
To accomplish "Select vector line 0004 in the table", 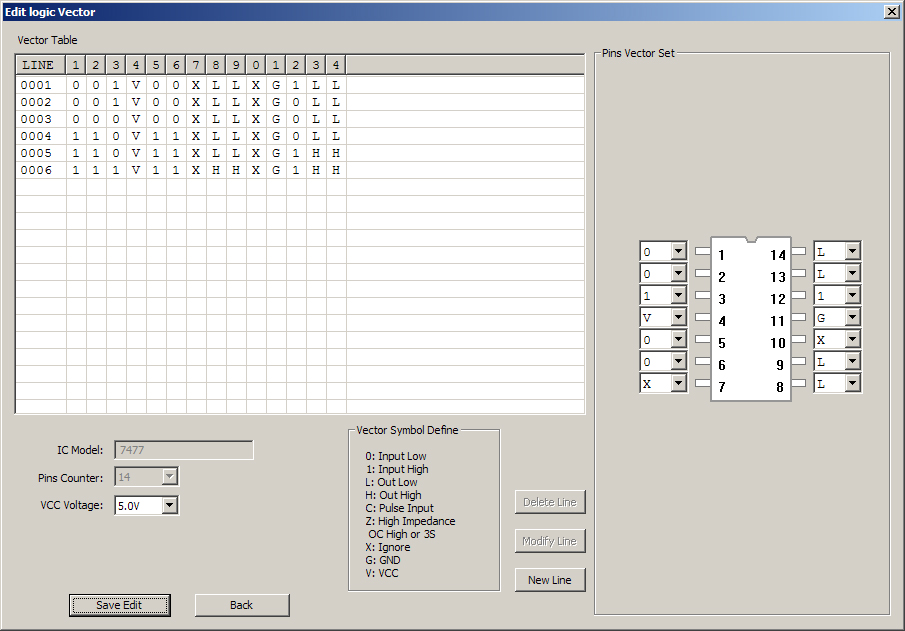I will tap(36, 136).
